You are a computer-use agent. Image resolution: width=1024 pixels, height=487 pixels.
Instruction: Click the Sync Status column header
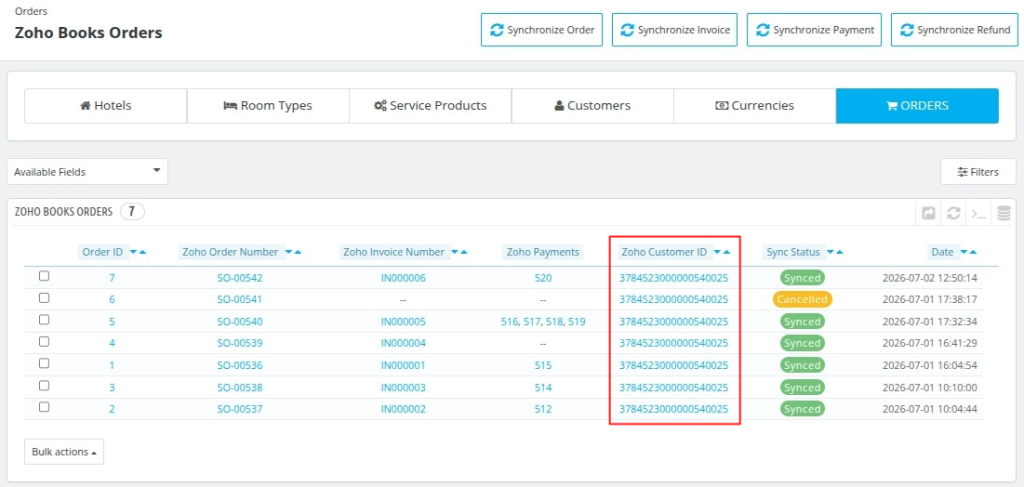point(792,252)
